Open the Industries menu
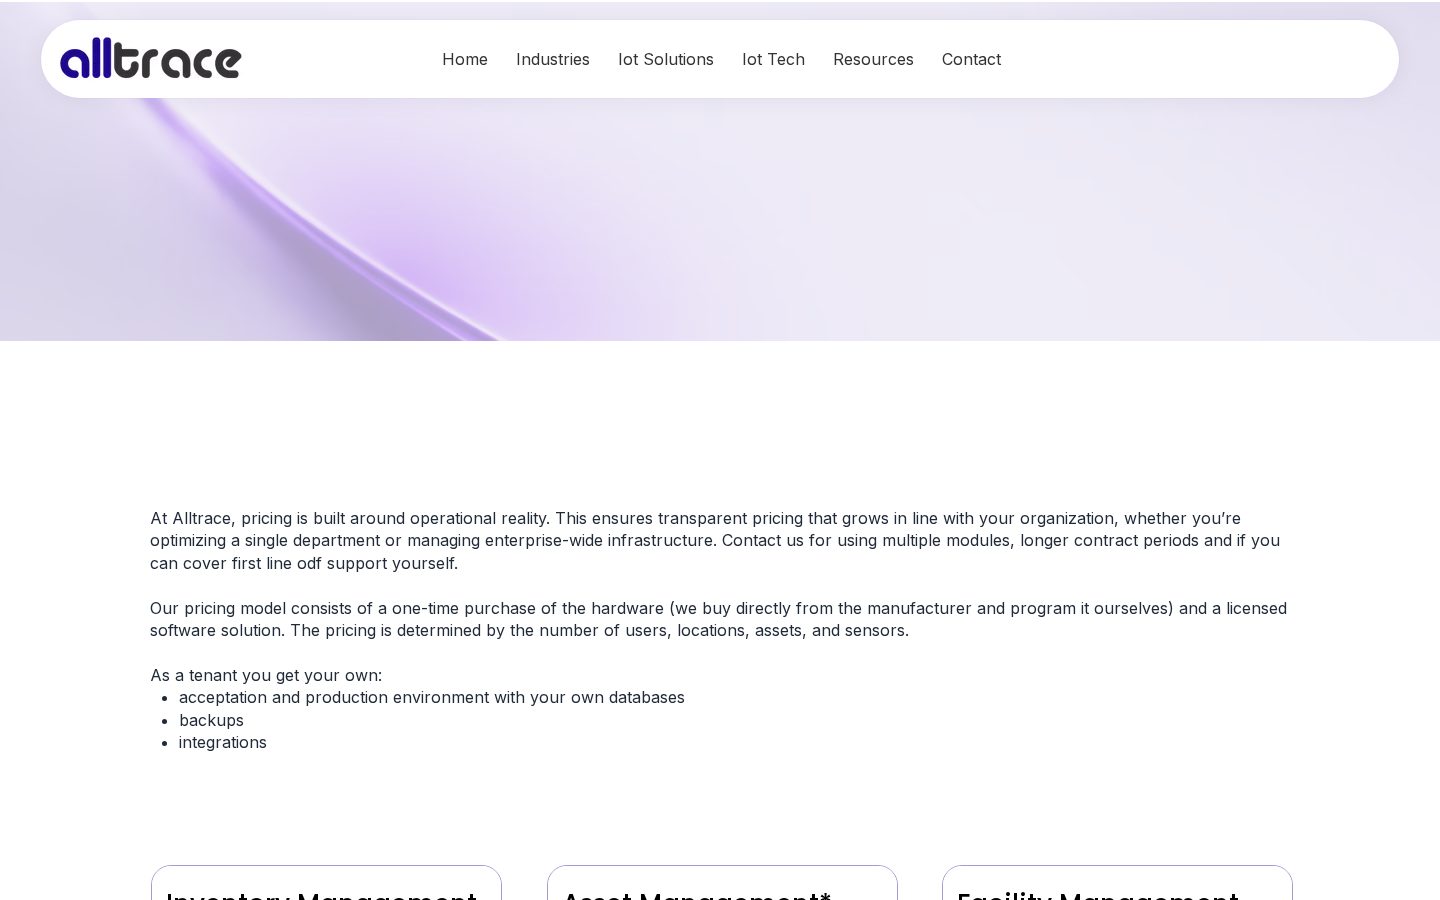The height and width of the screenshot is (900, 1440). 553,59
